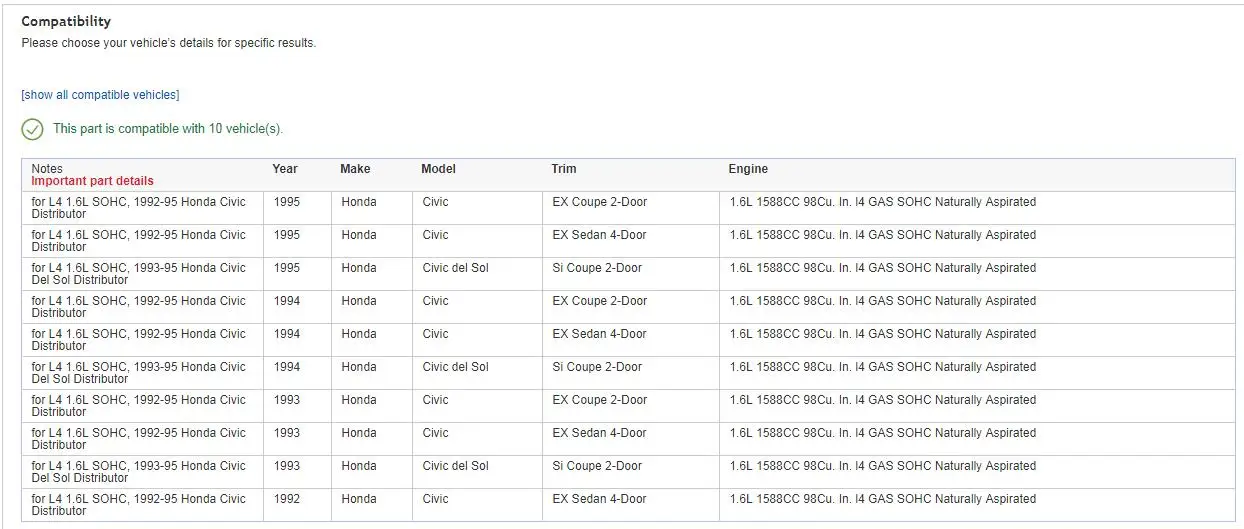
Task: Click 'Please choose your vehicle's details' text
Action: pyautogui.click(x=168, y=43)
